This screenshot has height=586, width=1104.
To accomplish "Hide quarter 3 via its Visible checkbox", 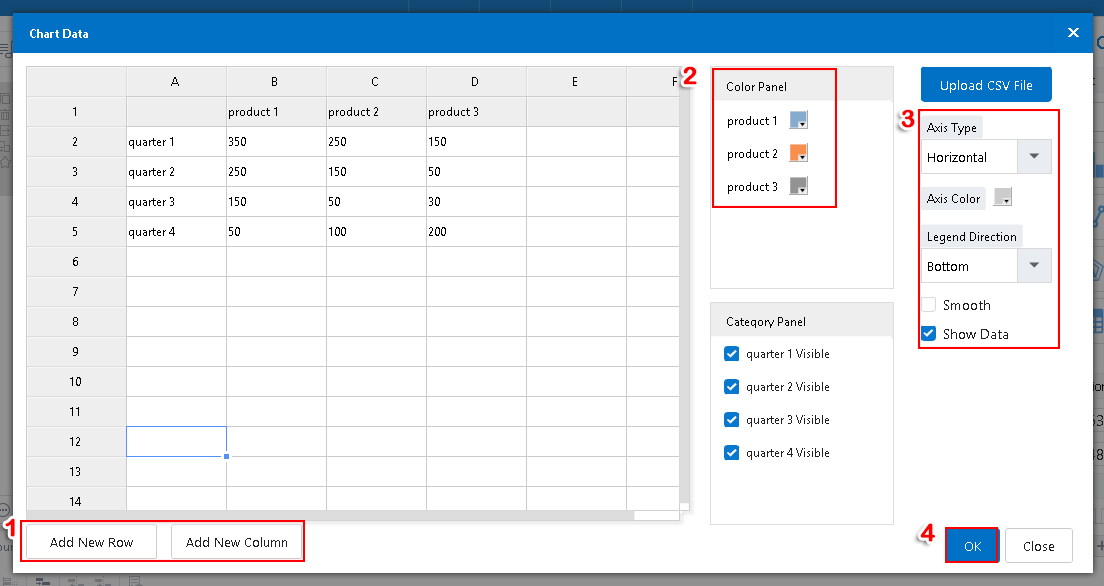I will 732,420.
